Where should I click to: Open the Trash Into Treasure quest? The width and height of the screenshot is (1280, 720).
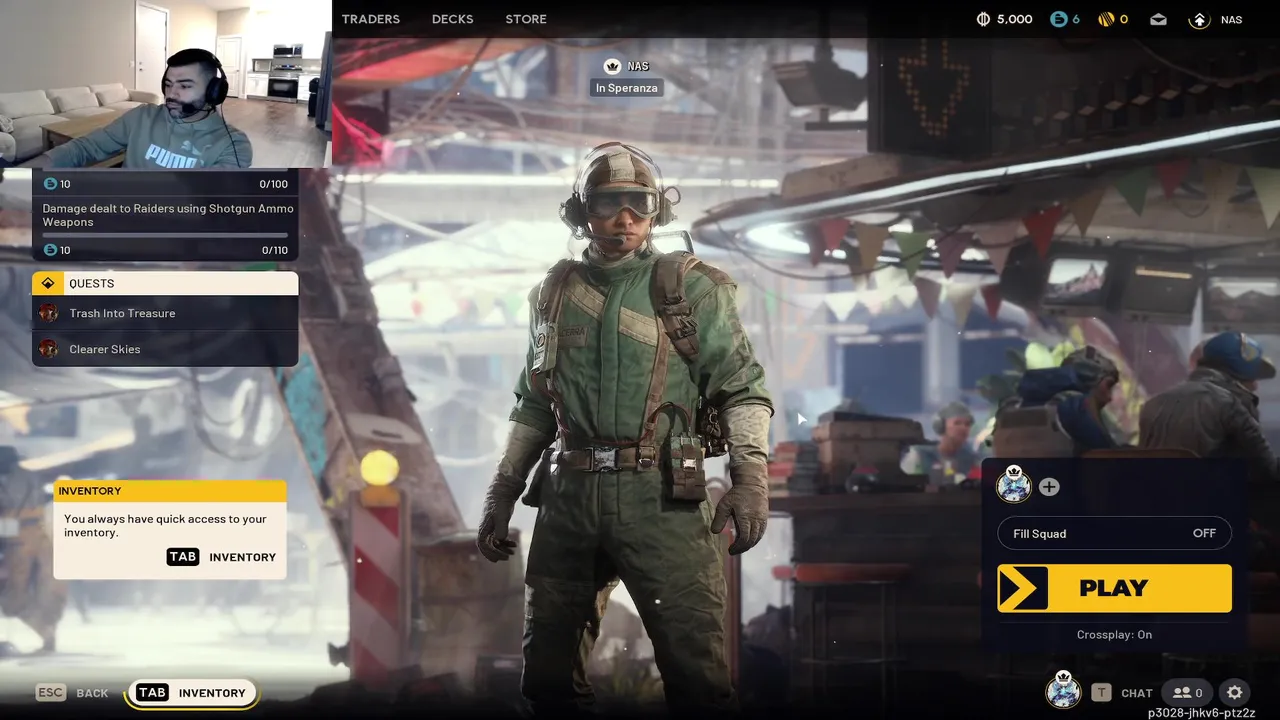click(165, 313)
